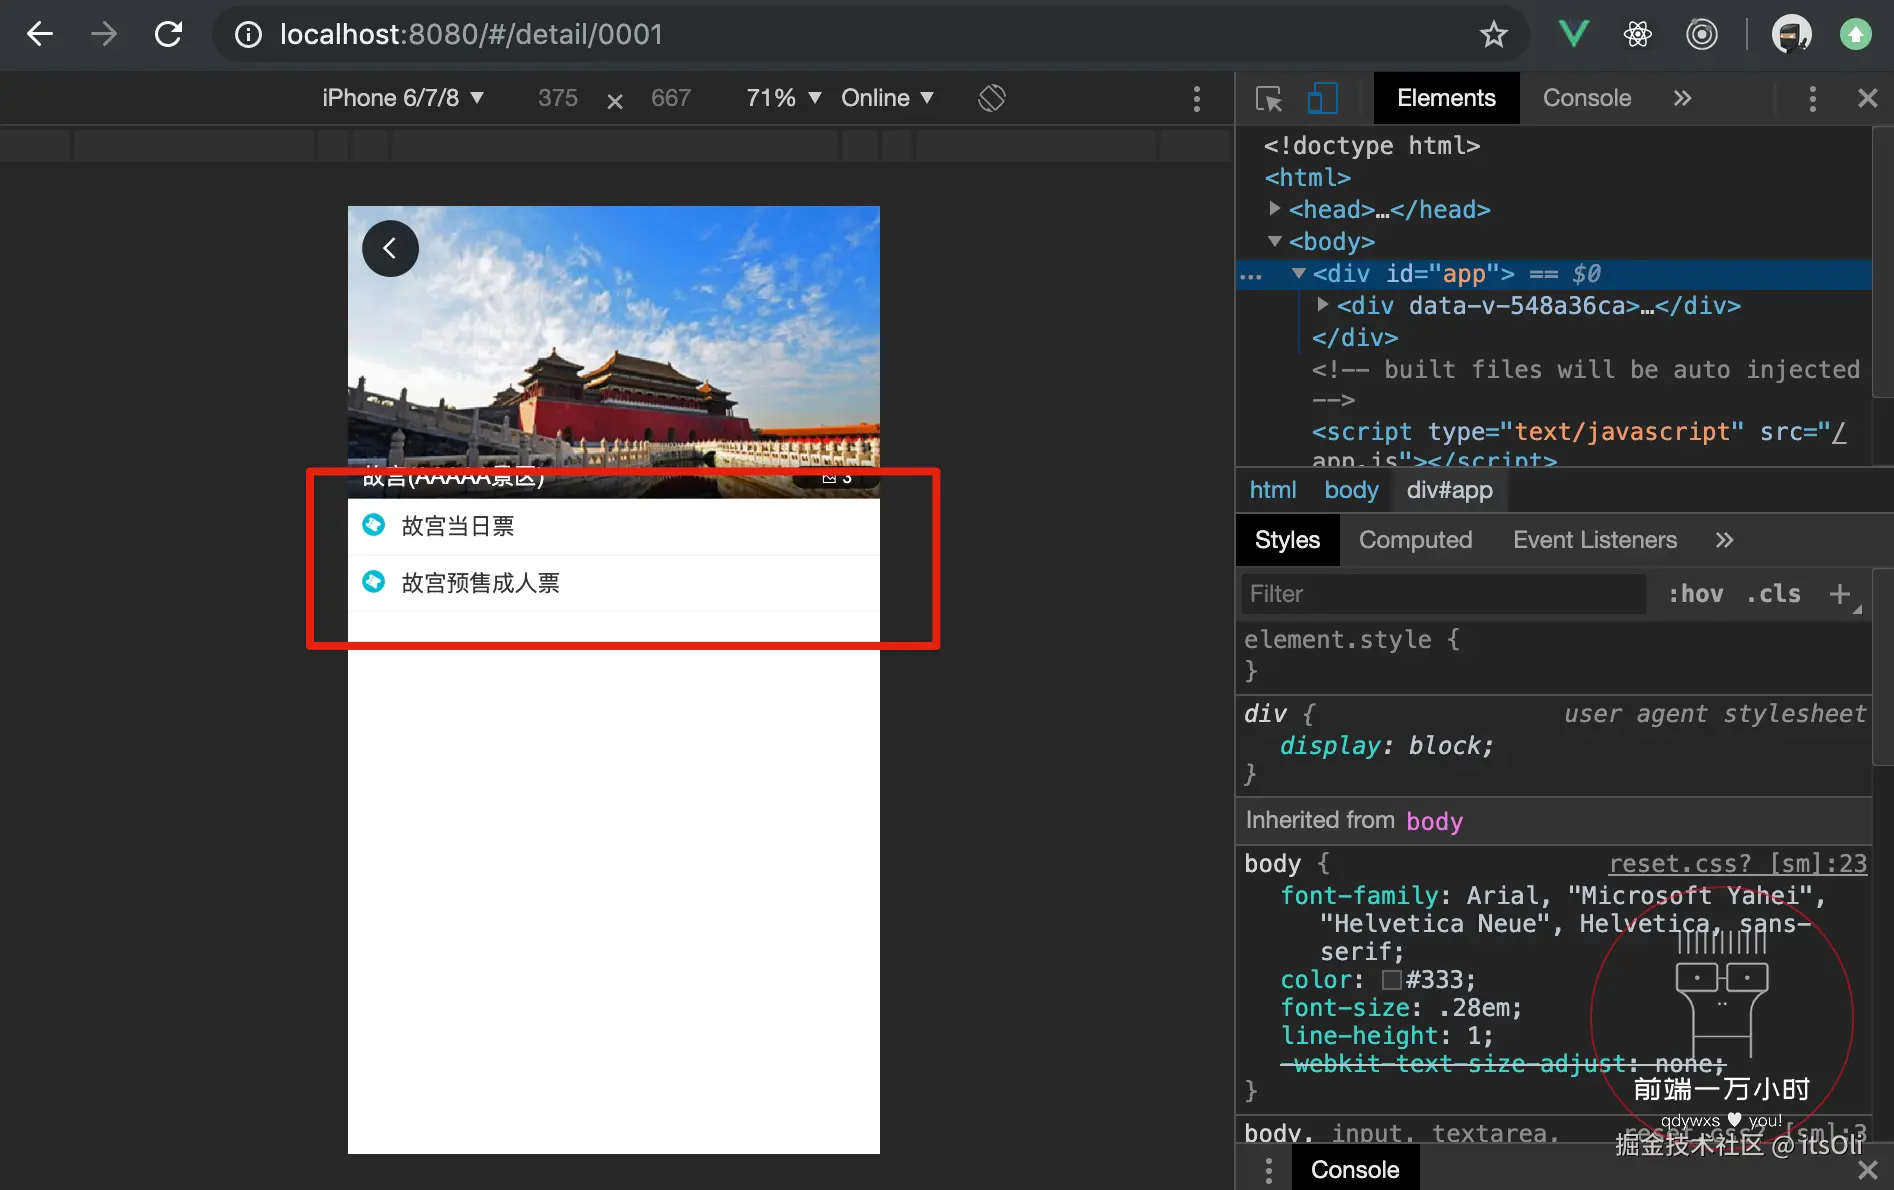Select the Console drawer tab
Image resolution: width=1894 pixels, height=1190 pixels.
(x=1355, y=1170)
